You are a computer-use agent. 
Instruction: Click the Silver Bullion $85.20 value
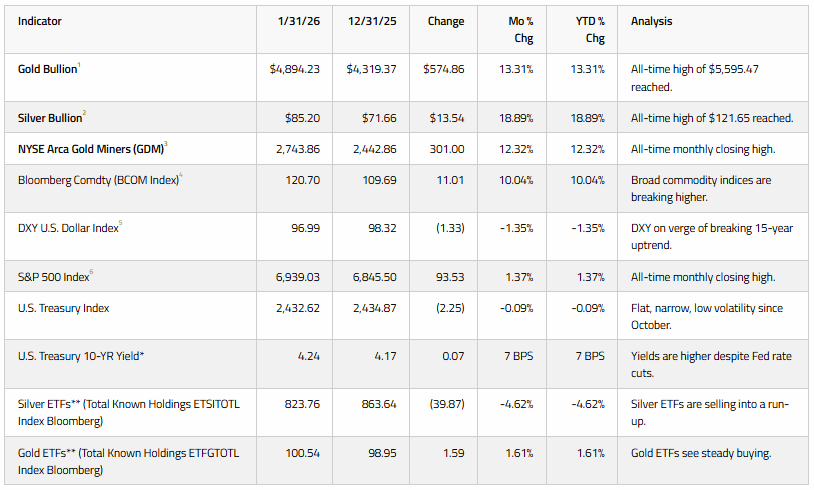point(303,118)
